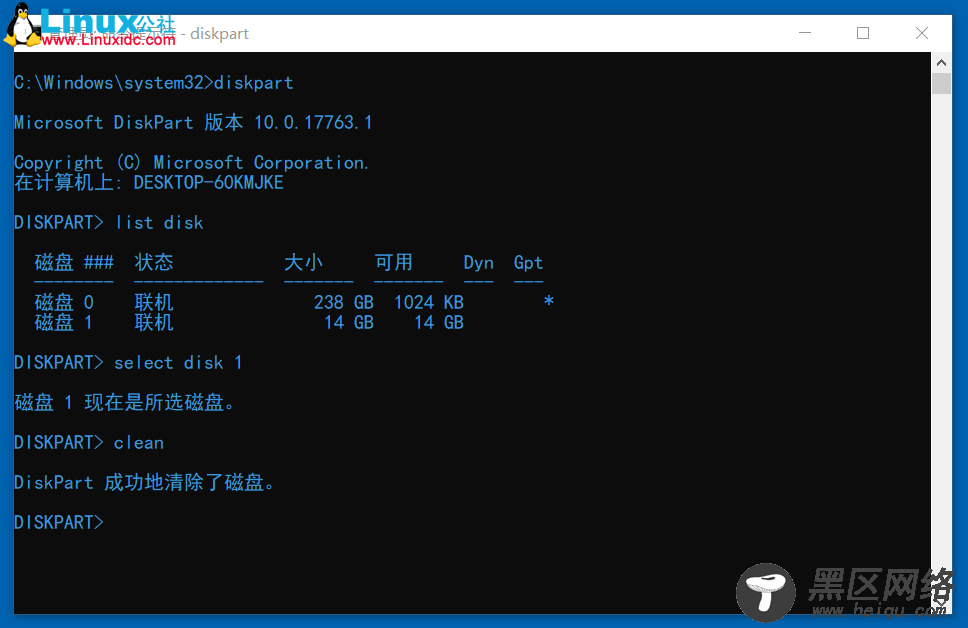This screenshot has height=628, width=968.
Task: Click disk 1 status '联机'
Action: pyautogui.click(x=154, y=322)
